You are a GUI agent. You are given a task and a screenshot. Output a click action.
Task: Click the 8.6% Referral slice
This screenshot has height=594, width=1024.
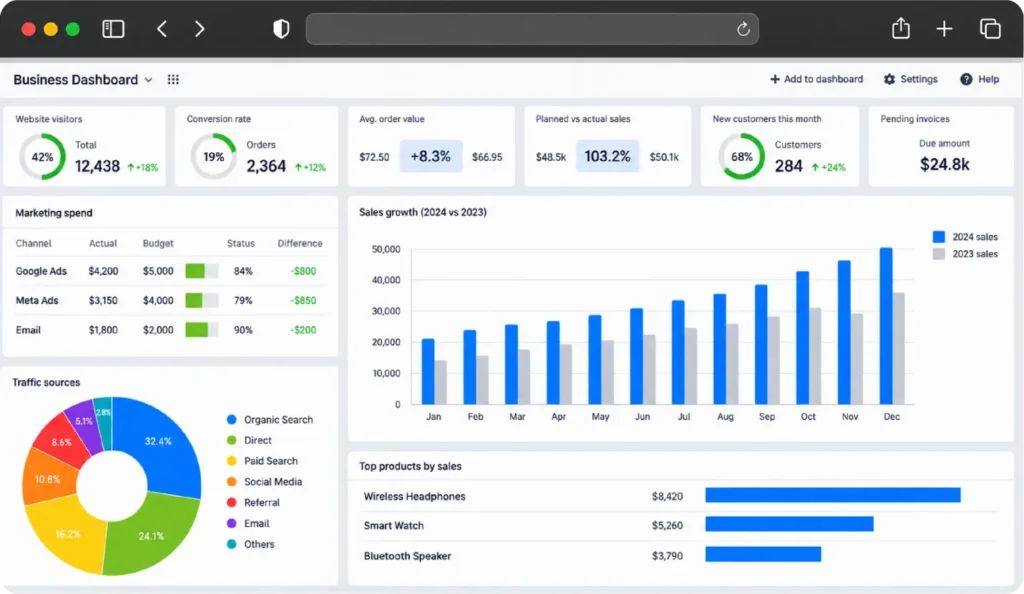pos(60,442)
